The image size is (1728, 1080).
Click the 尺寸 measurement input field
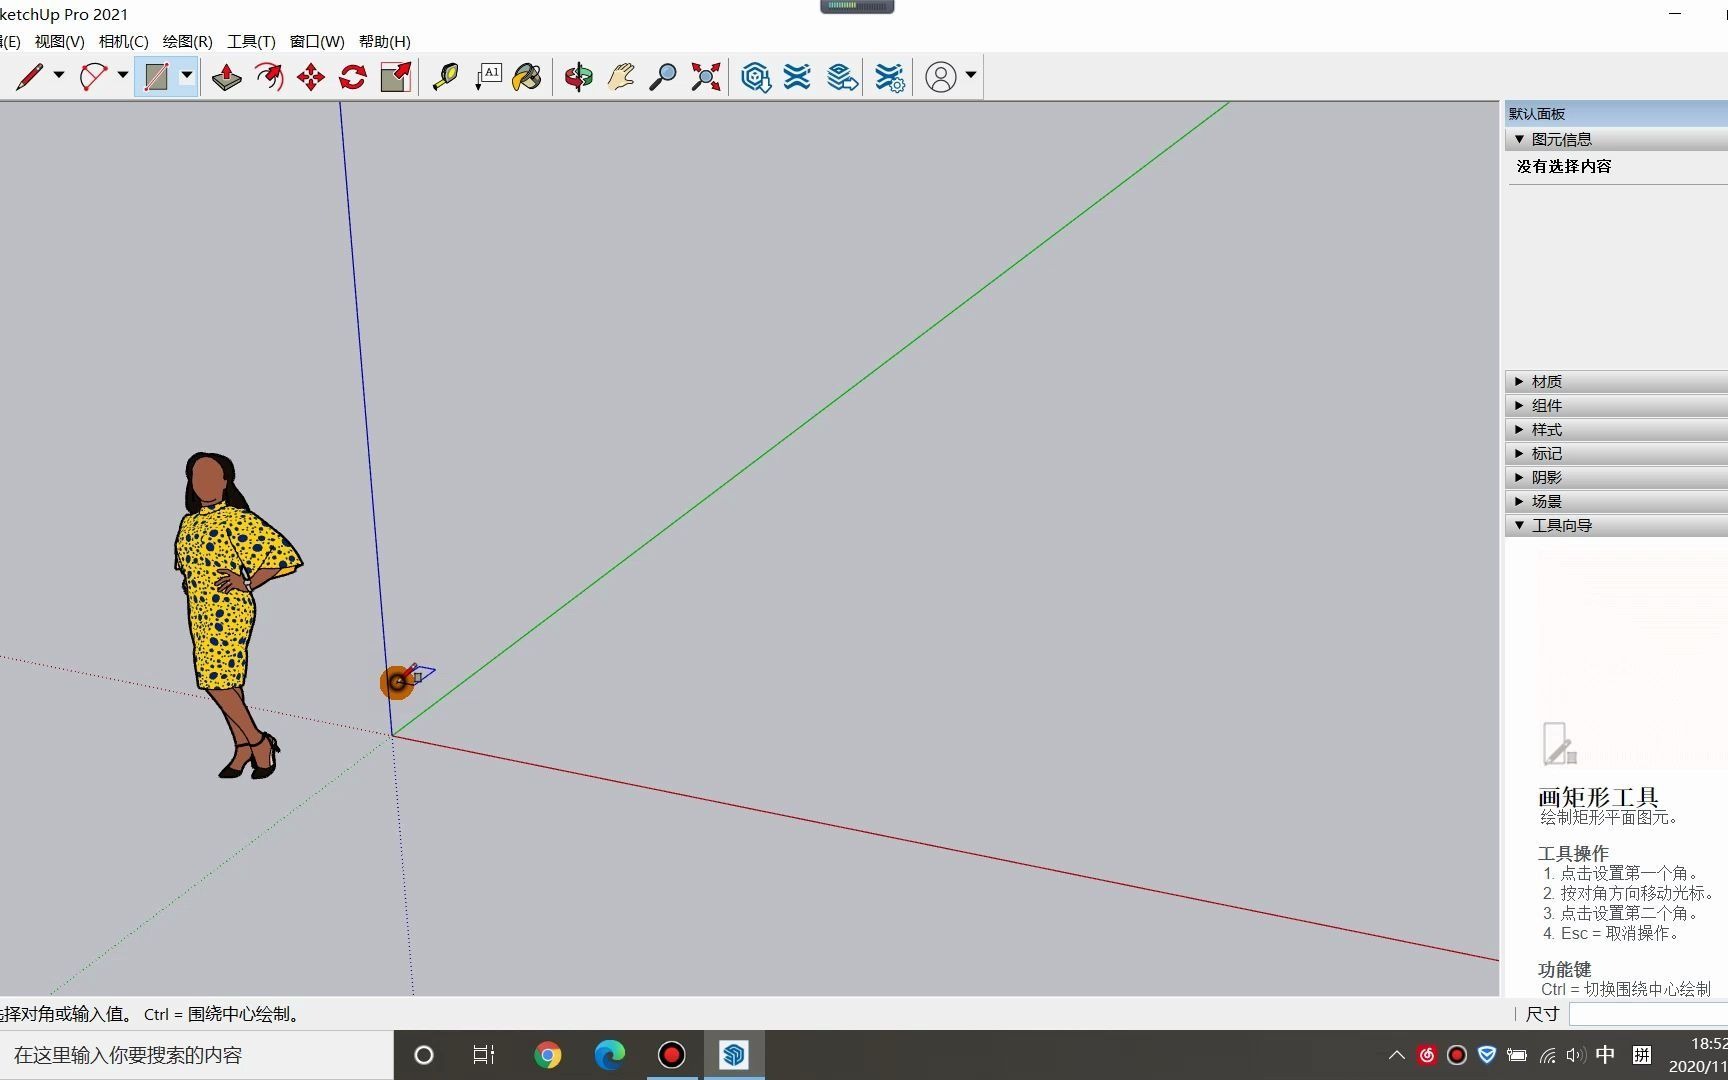click(1645, 1014)
